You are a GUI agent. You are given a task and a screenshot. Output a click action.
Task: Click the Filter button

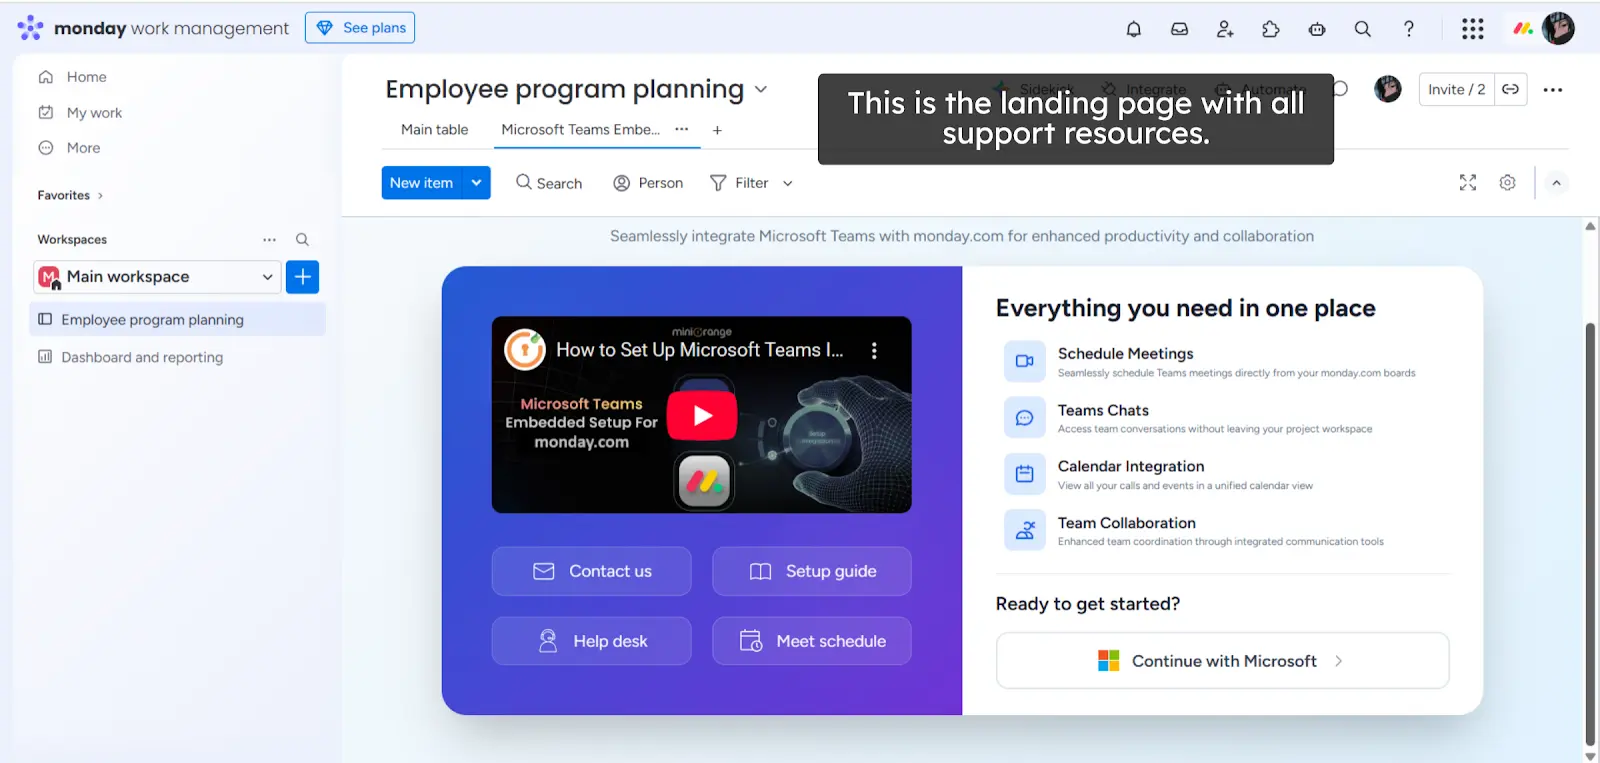click(x=740, y=183)
